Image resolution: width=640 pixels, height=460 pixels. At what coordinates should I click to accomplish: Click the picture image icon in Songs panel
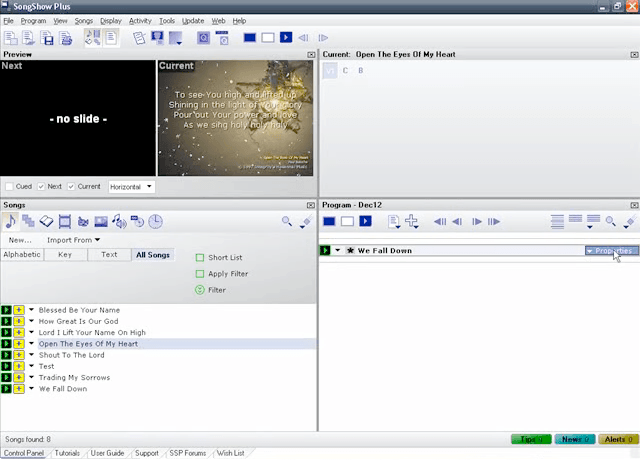(101, 222)
